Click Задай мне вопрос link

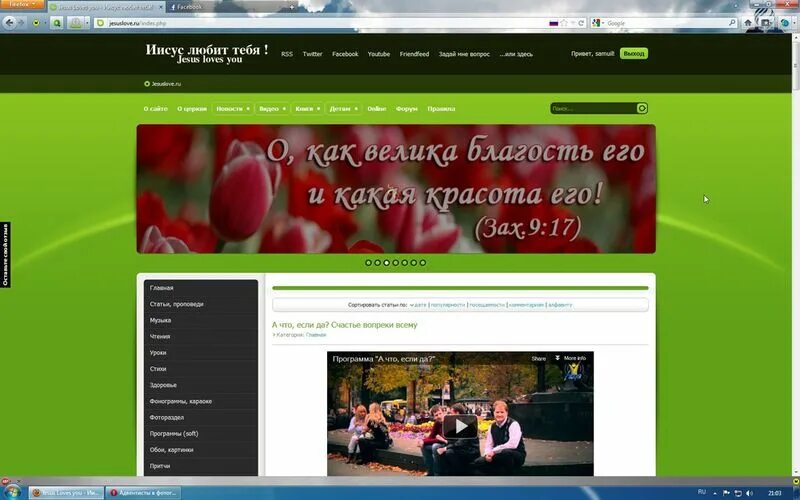pyautogui.click(x=464, y=54)
